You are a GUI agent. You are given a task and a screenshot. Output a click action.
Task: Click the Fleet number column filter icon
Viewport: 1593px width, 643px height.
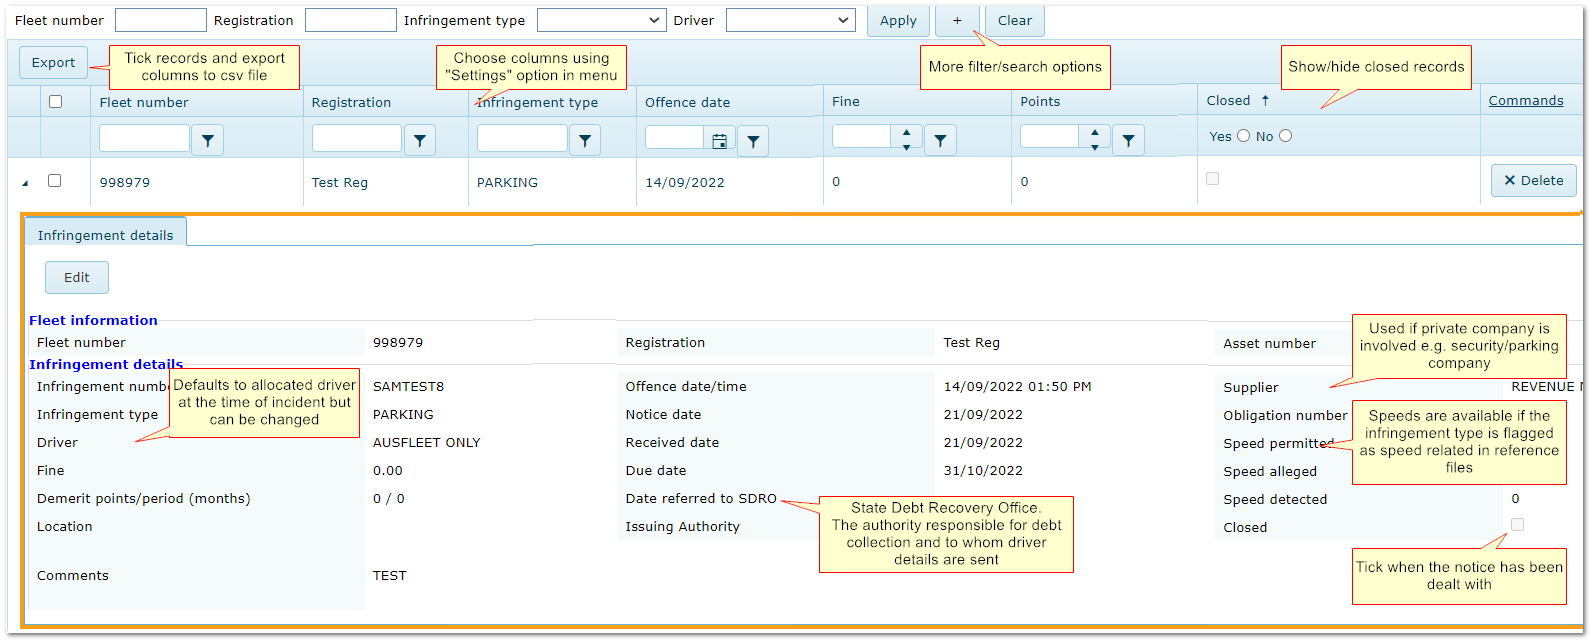207,141
